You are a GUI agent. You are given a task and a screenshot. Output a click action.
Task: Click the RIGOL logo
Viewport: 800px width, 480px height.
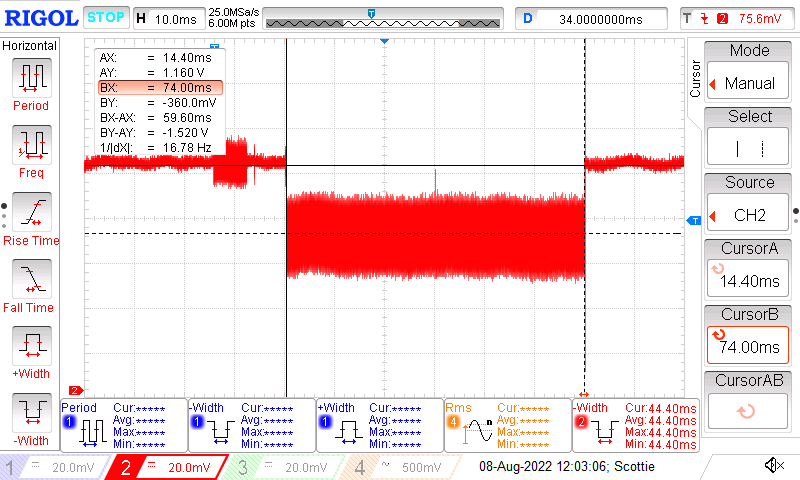pos(41,18)
